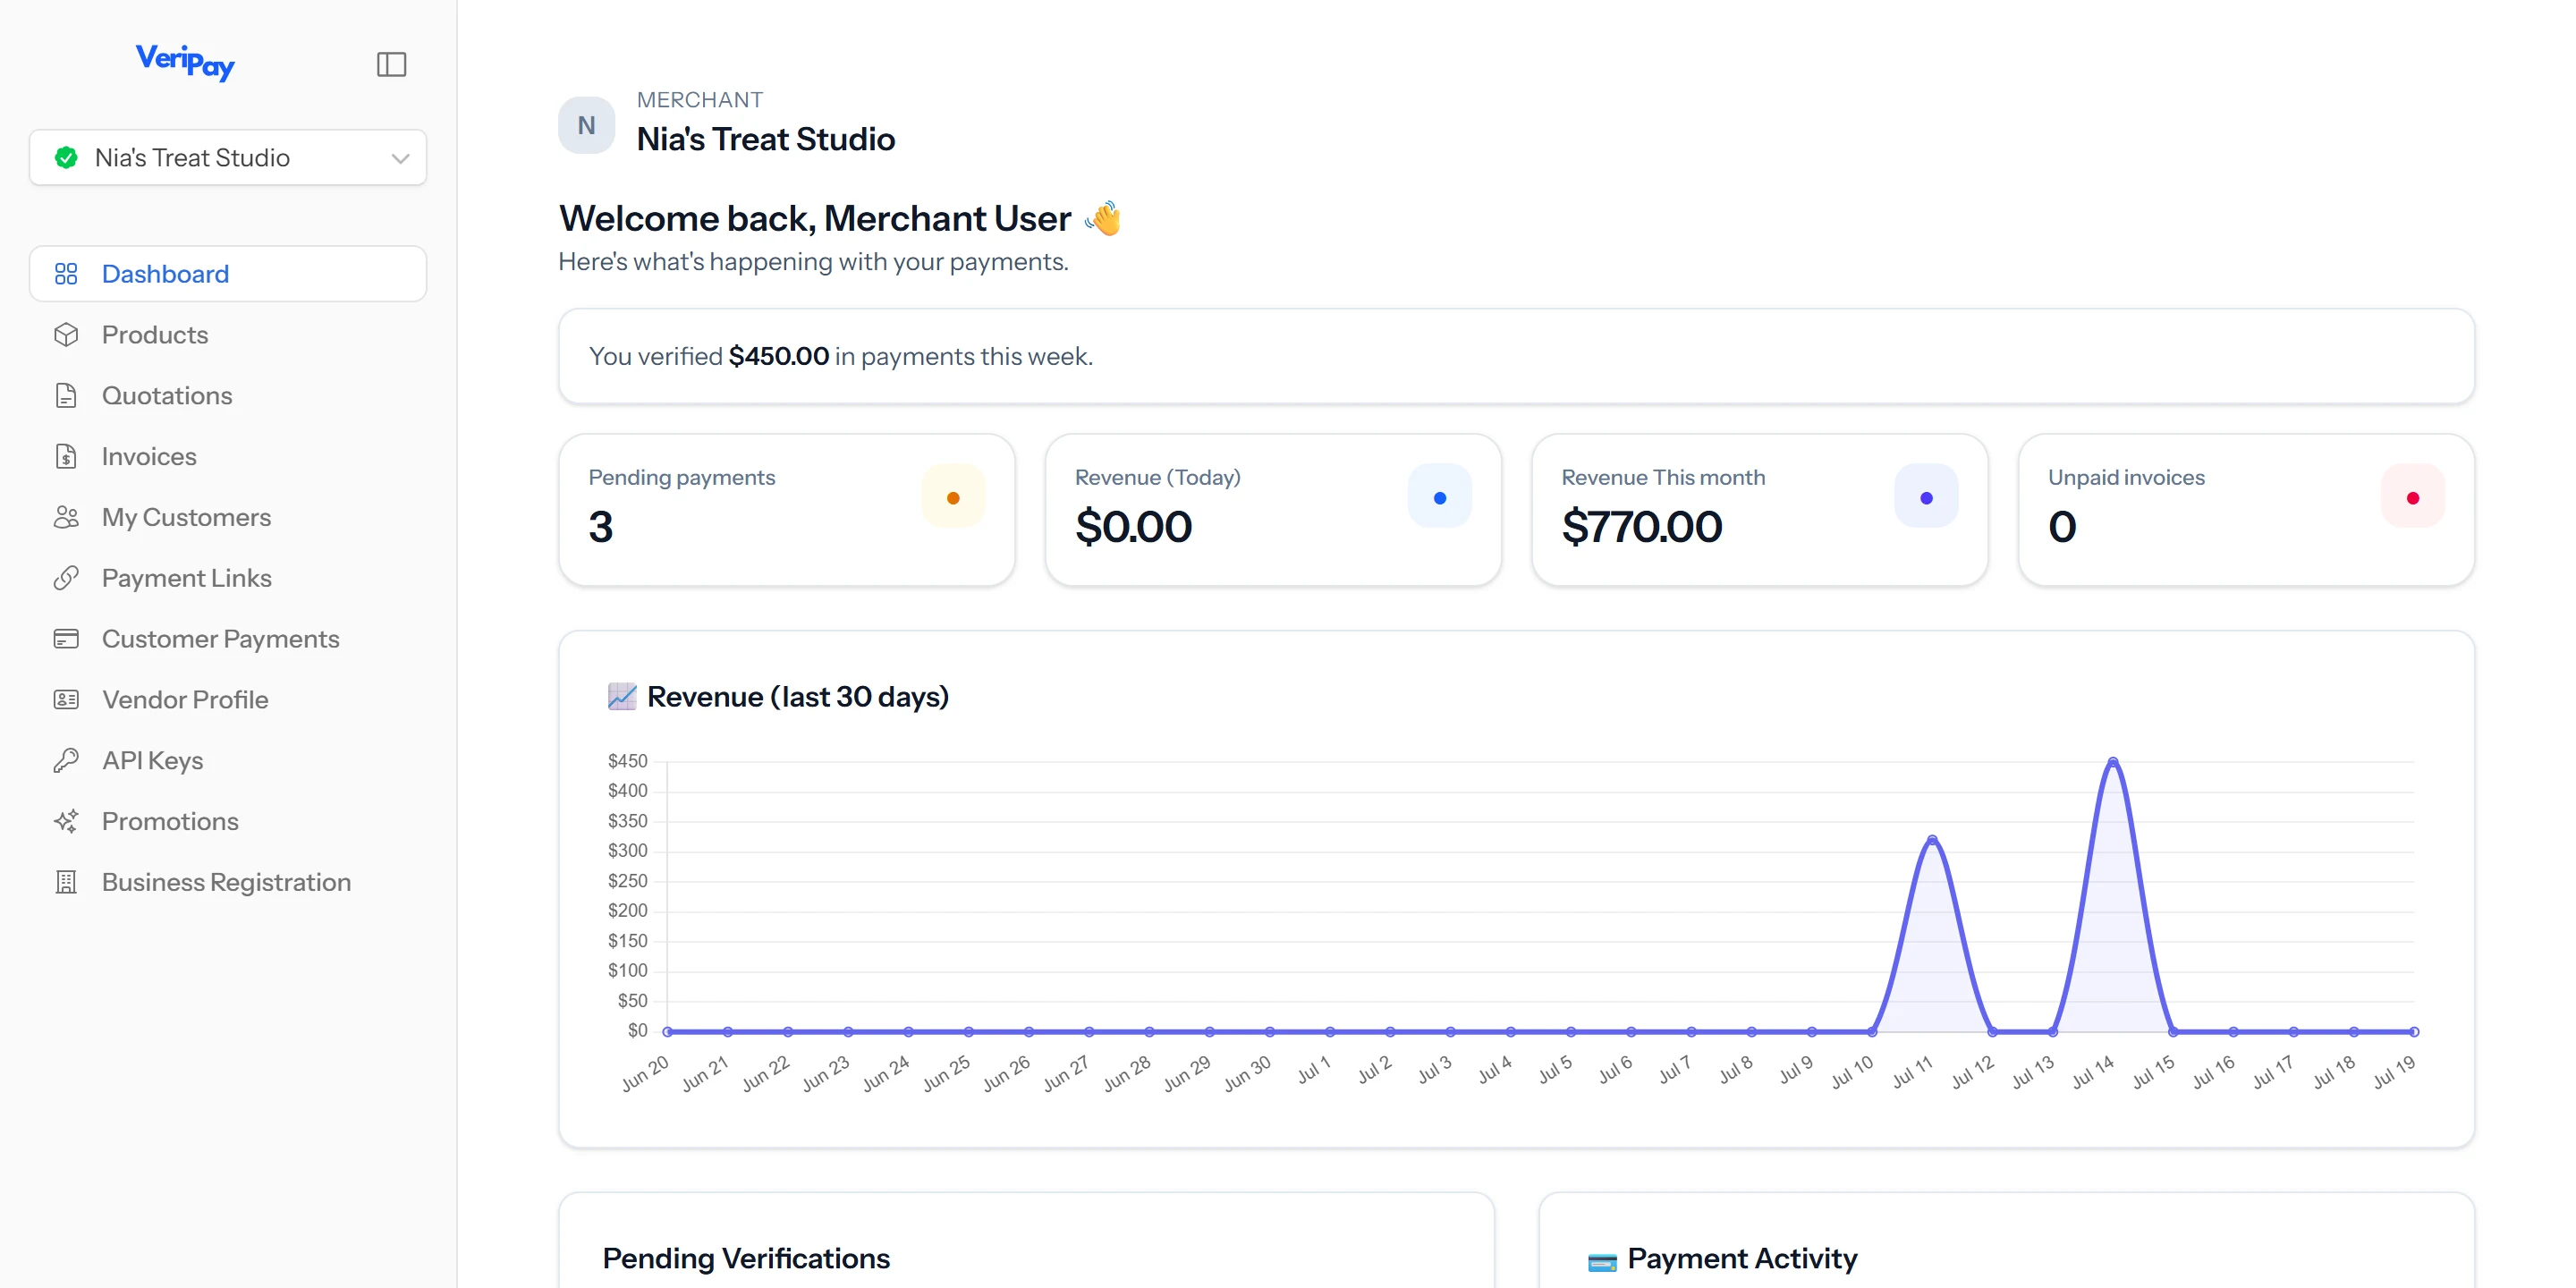Open the Revenue (Today) card
Screen dimensions: 2576x1288
[1273, 510]
